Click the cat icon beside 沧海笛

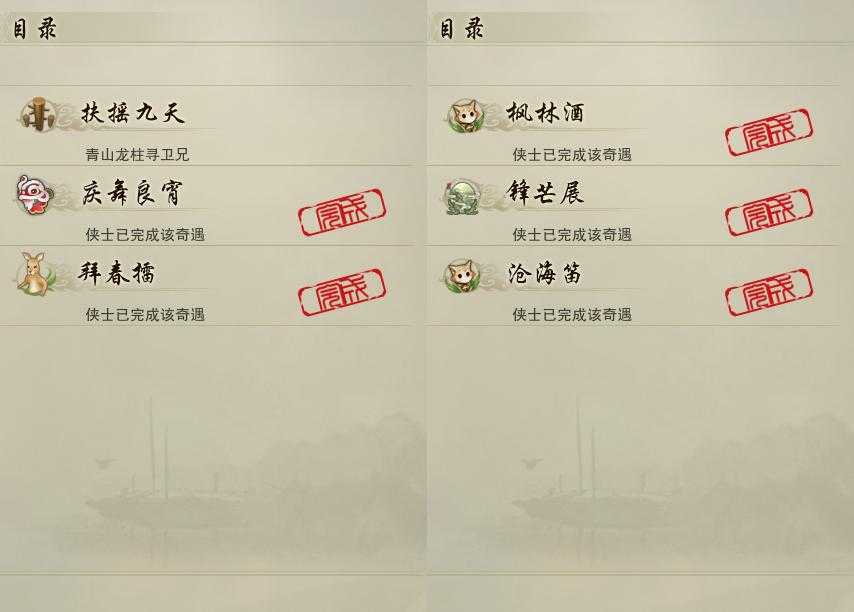coord(462,276)
